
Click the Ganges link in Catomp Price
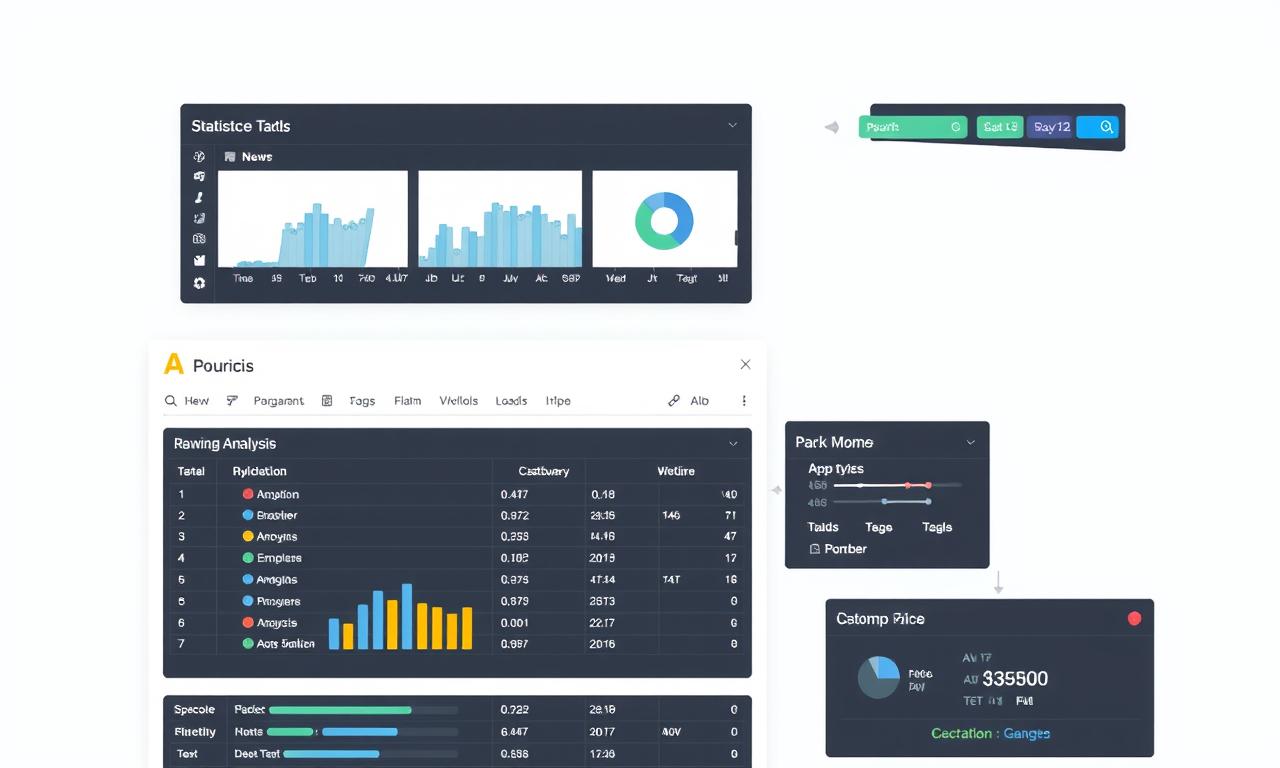(1026, 733)
